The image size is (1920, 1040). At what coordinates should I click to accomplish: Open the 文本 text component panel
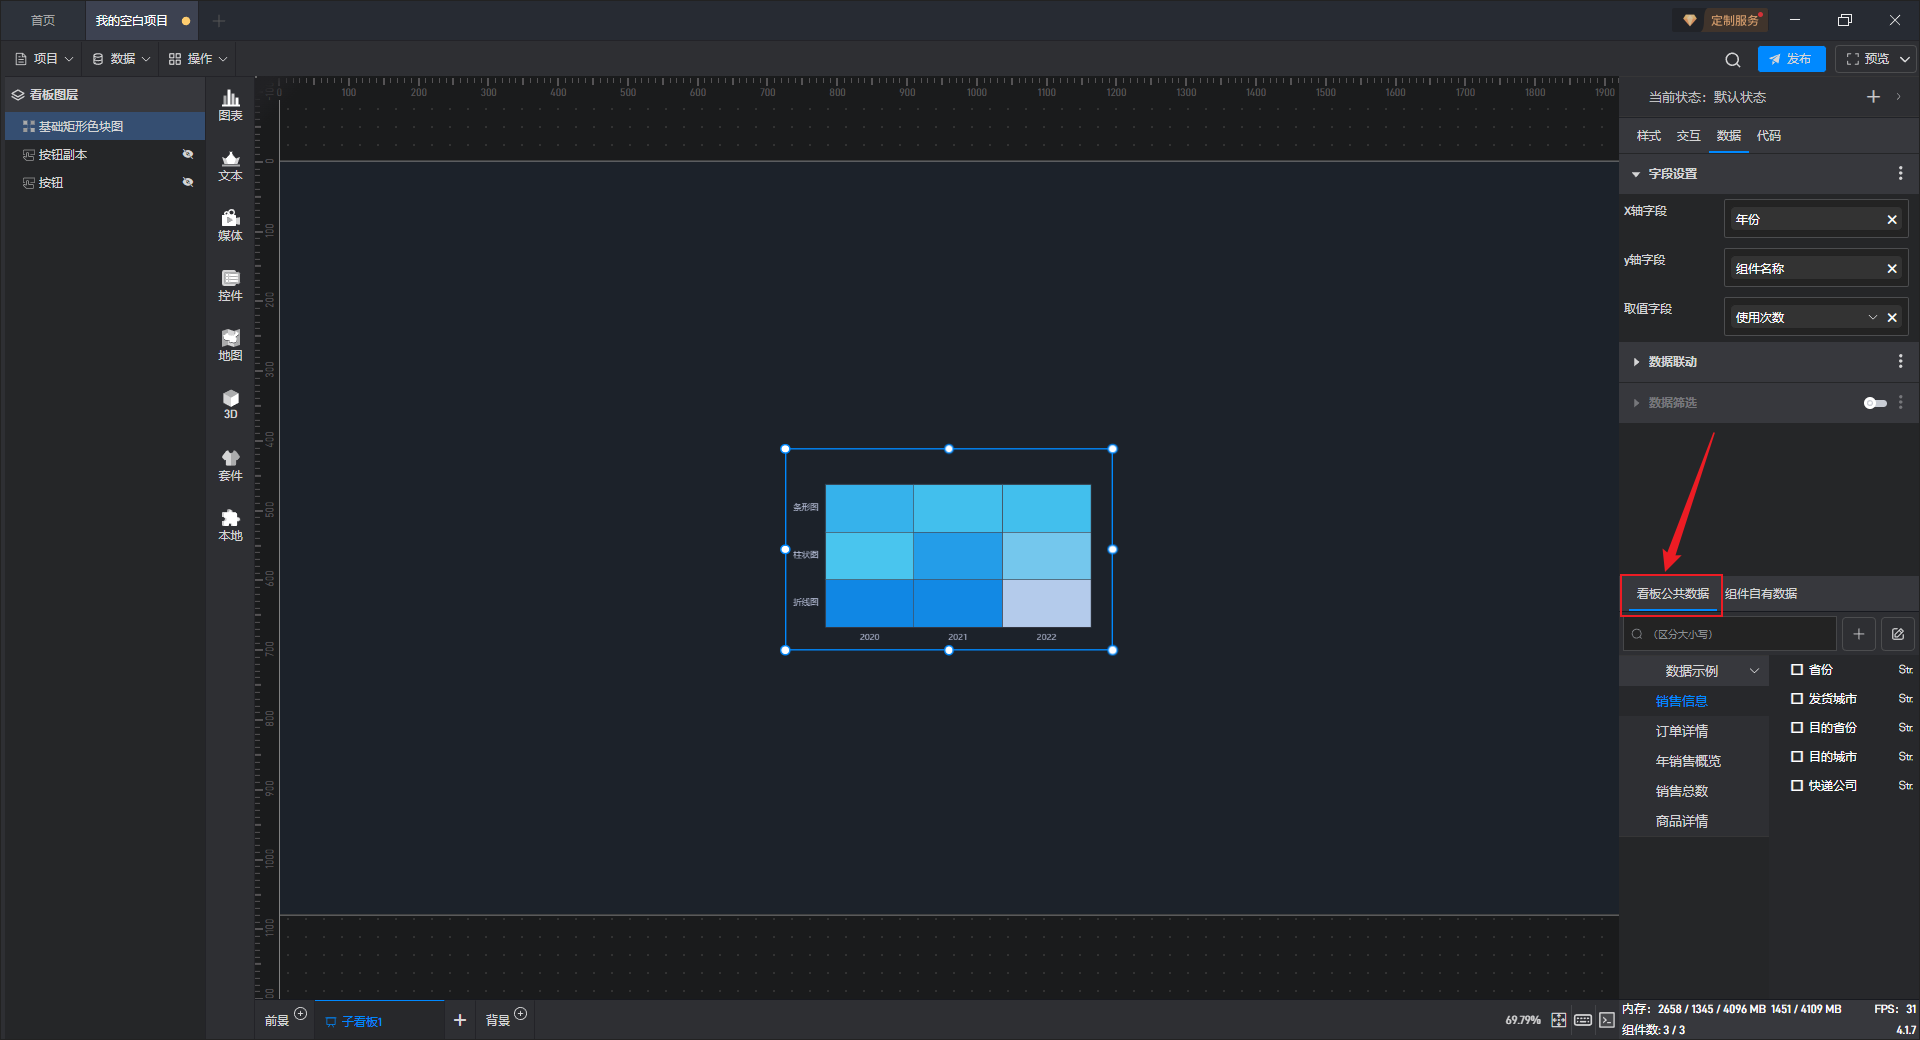point(230,165)
